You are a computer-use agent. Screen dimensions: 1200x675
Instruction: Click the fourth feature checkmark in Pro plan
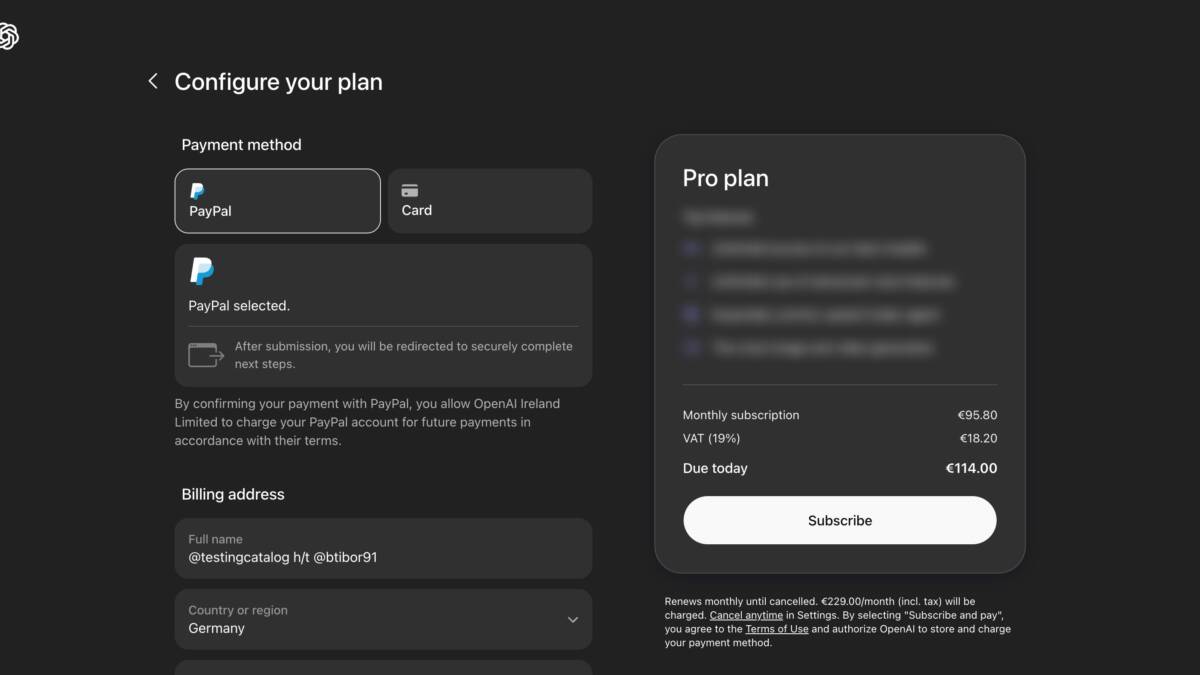(x=691, y=347)
